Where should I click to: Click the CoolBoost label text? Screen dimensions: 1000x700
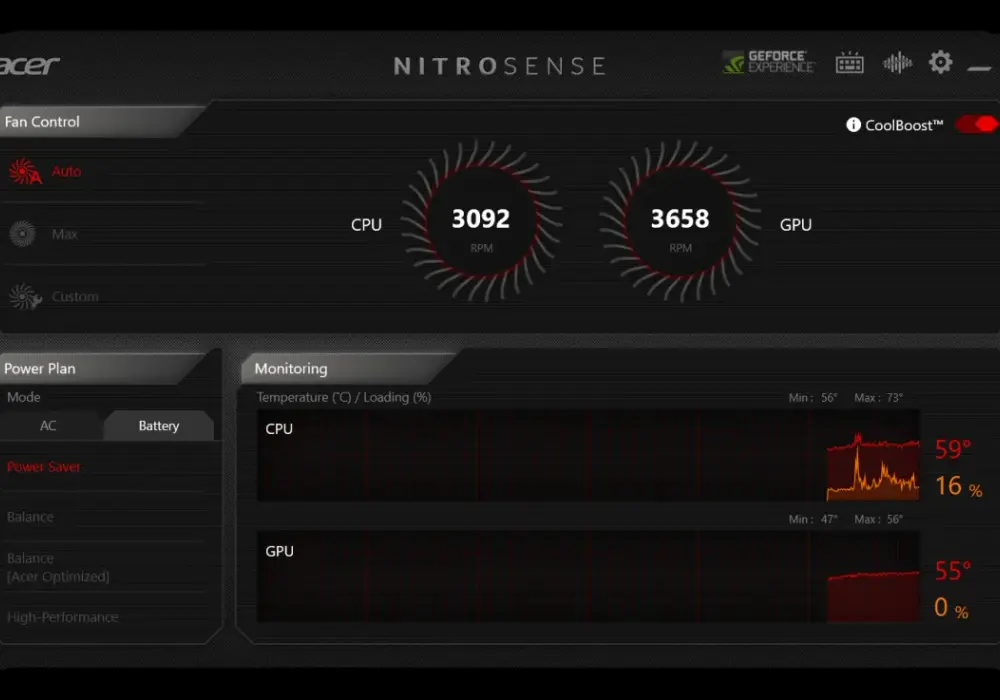(904, 126)
